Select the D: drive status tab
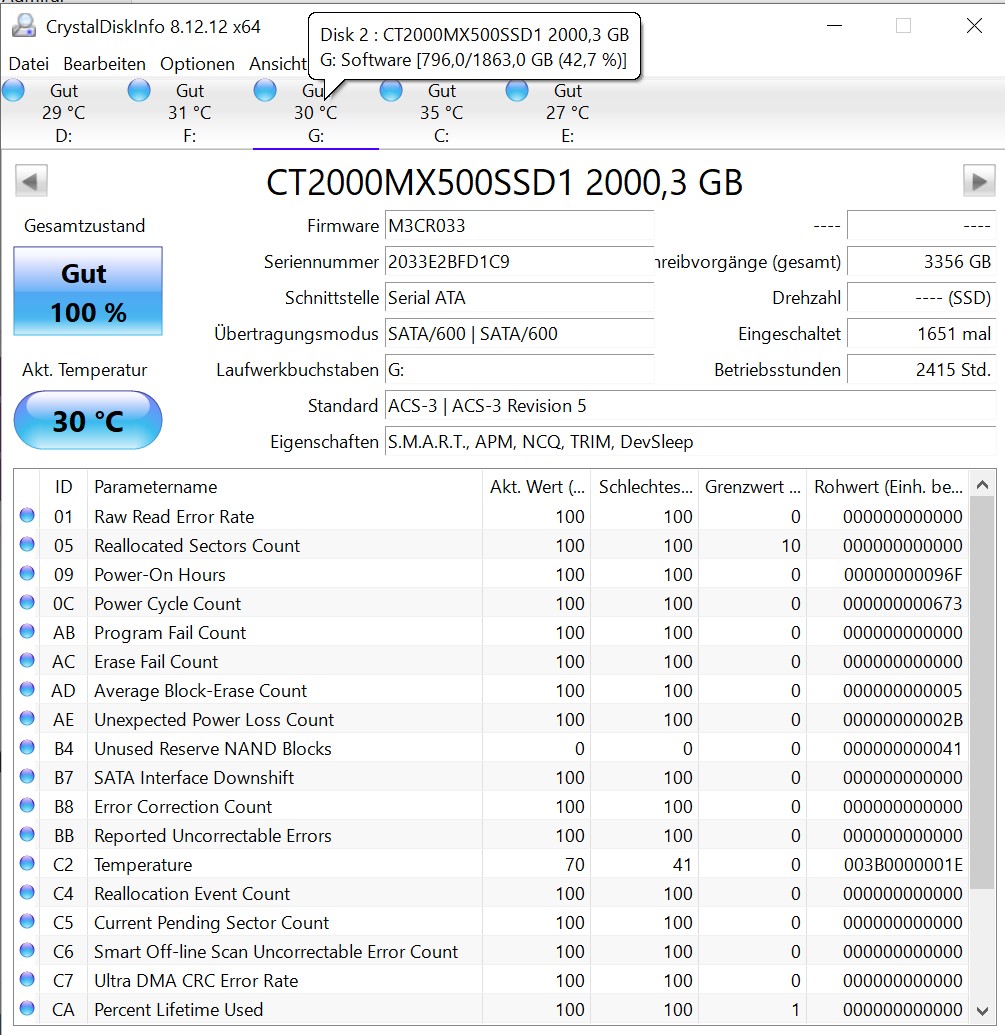 [63, 113]
